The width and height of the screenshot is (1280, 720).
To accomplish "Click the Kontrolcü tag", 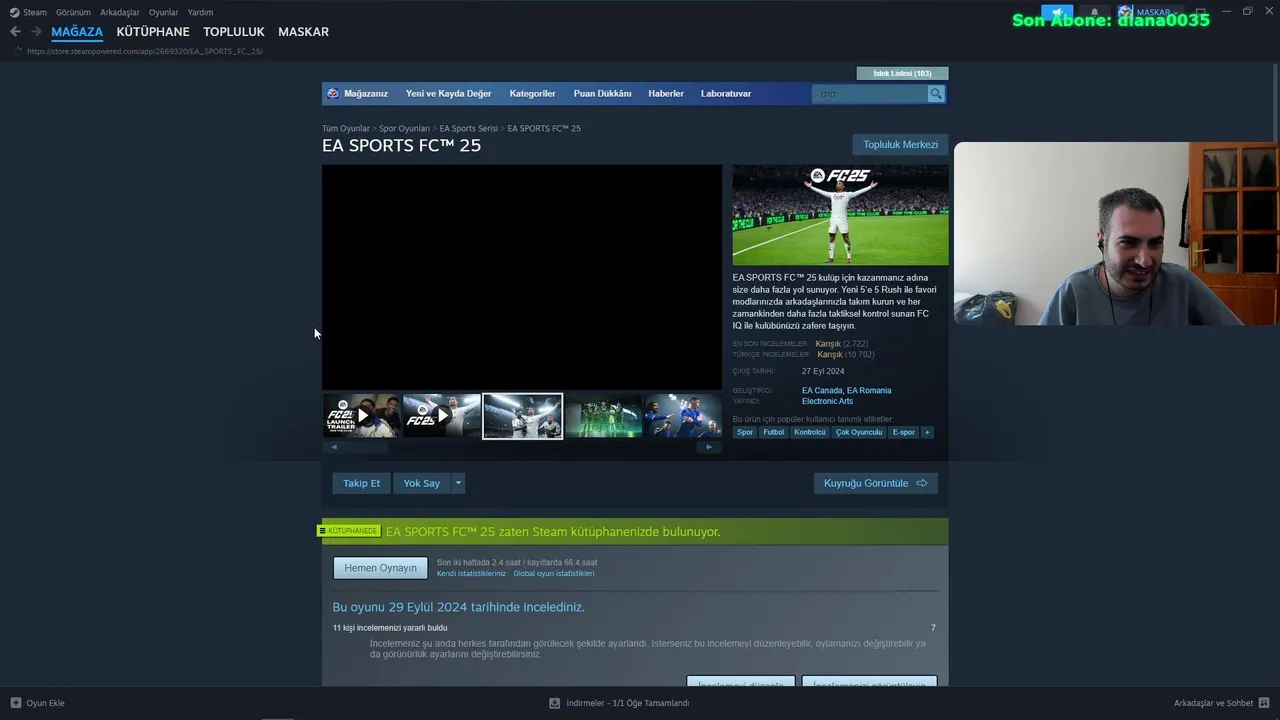I will coord(810,432).
